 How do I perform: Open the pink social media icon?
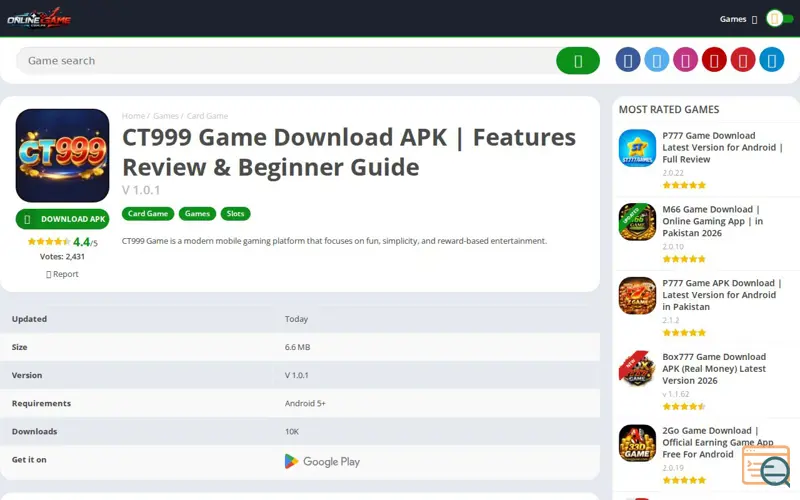tap(685, 61)
